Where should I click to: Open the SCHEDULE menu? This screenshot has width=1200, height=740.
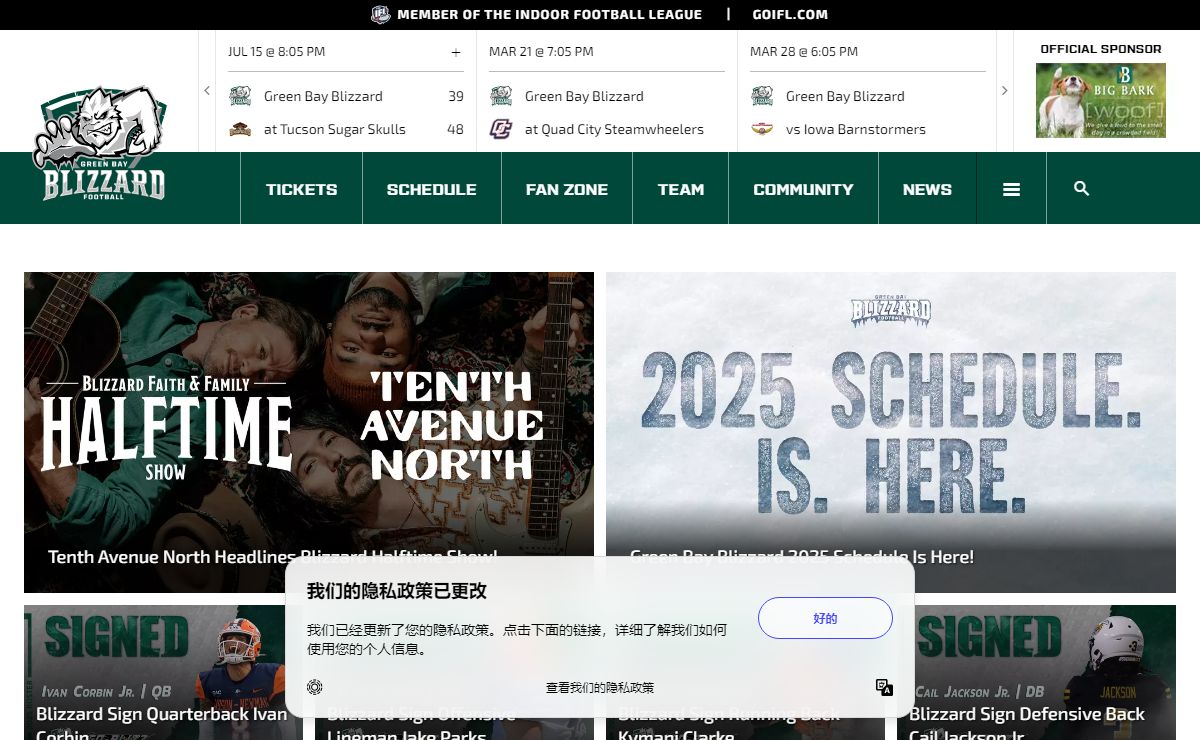click(431, 189)
